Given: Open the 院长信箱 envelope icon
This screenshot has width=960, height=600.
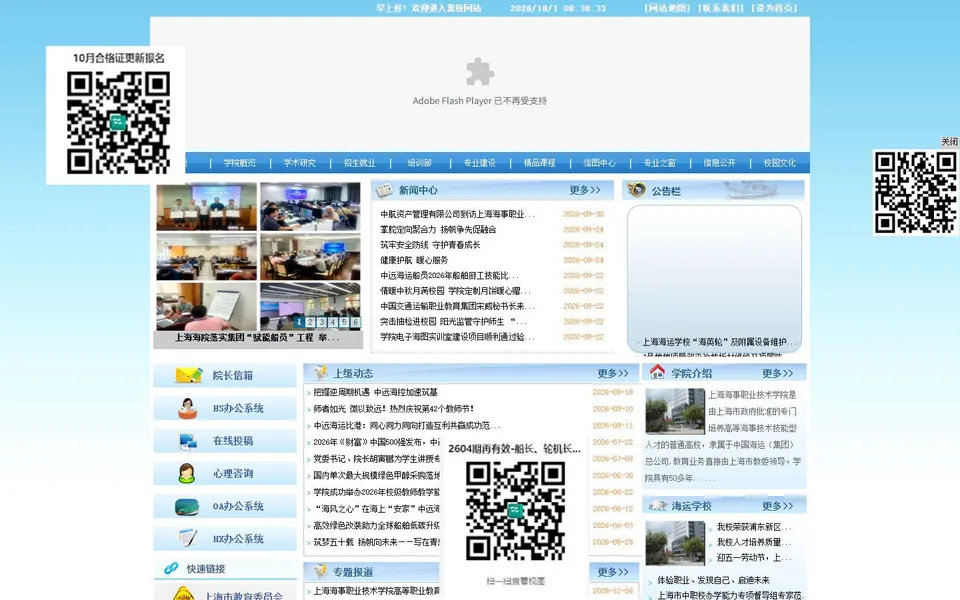Looking at the screenshot, I should tap(189, 375).
